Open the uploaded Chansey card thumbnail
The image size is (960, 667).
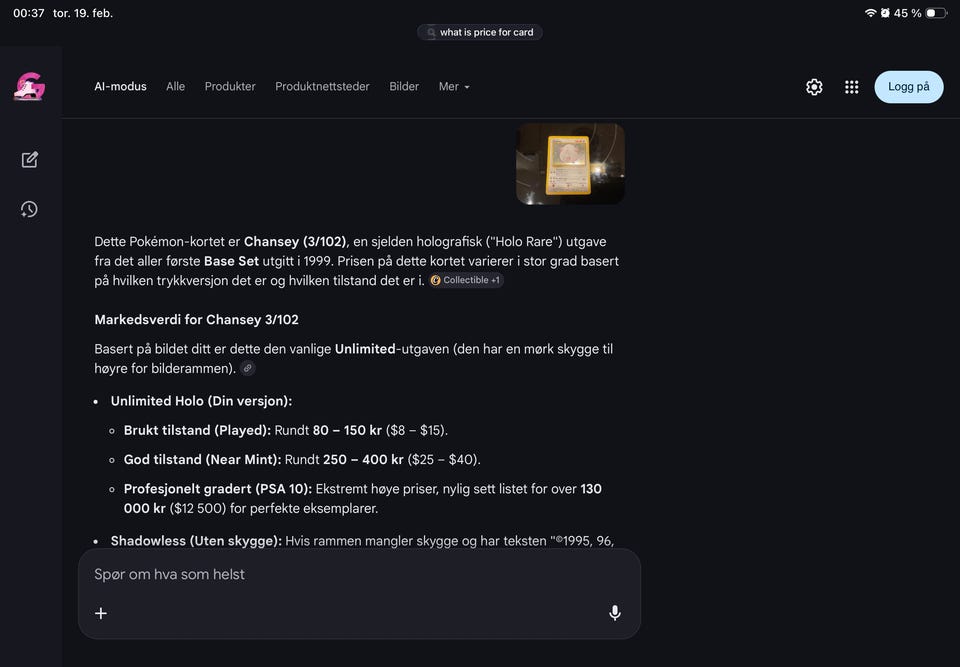(570, 164)
